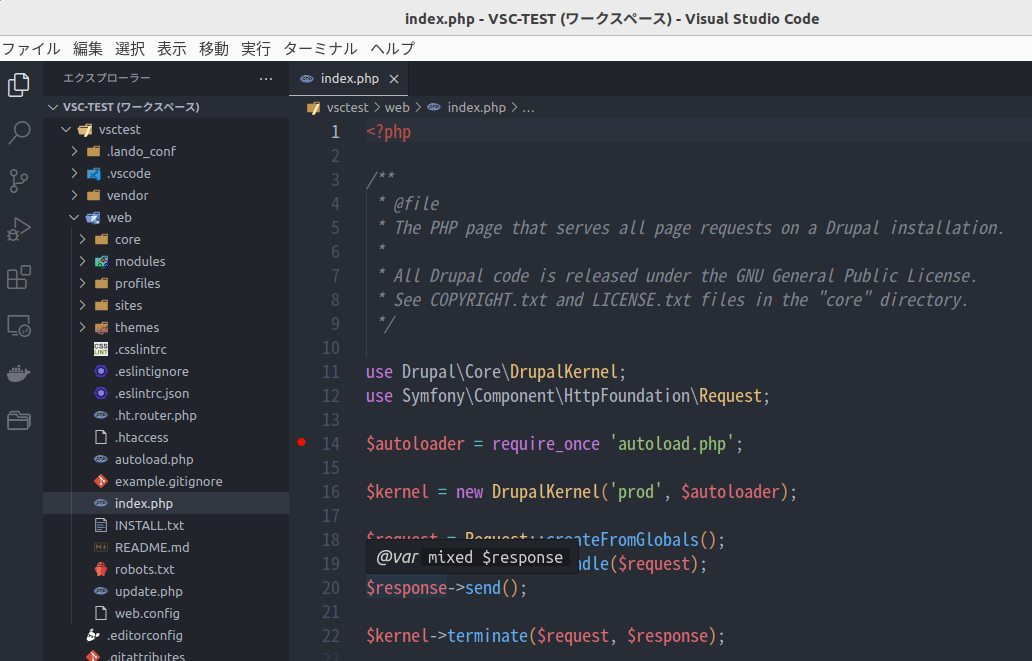This screenshot has height=661, width=1032.
Task: Select the index.php editor tab
Action: 349,78
